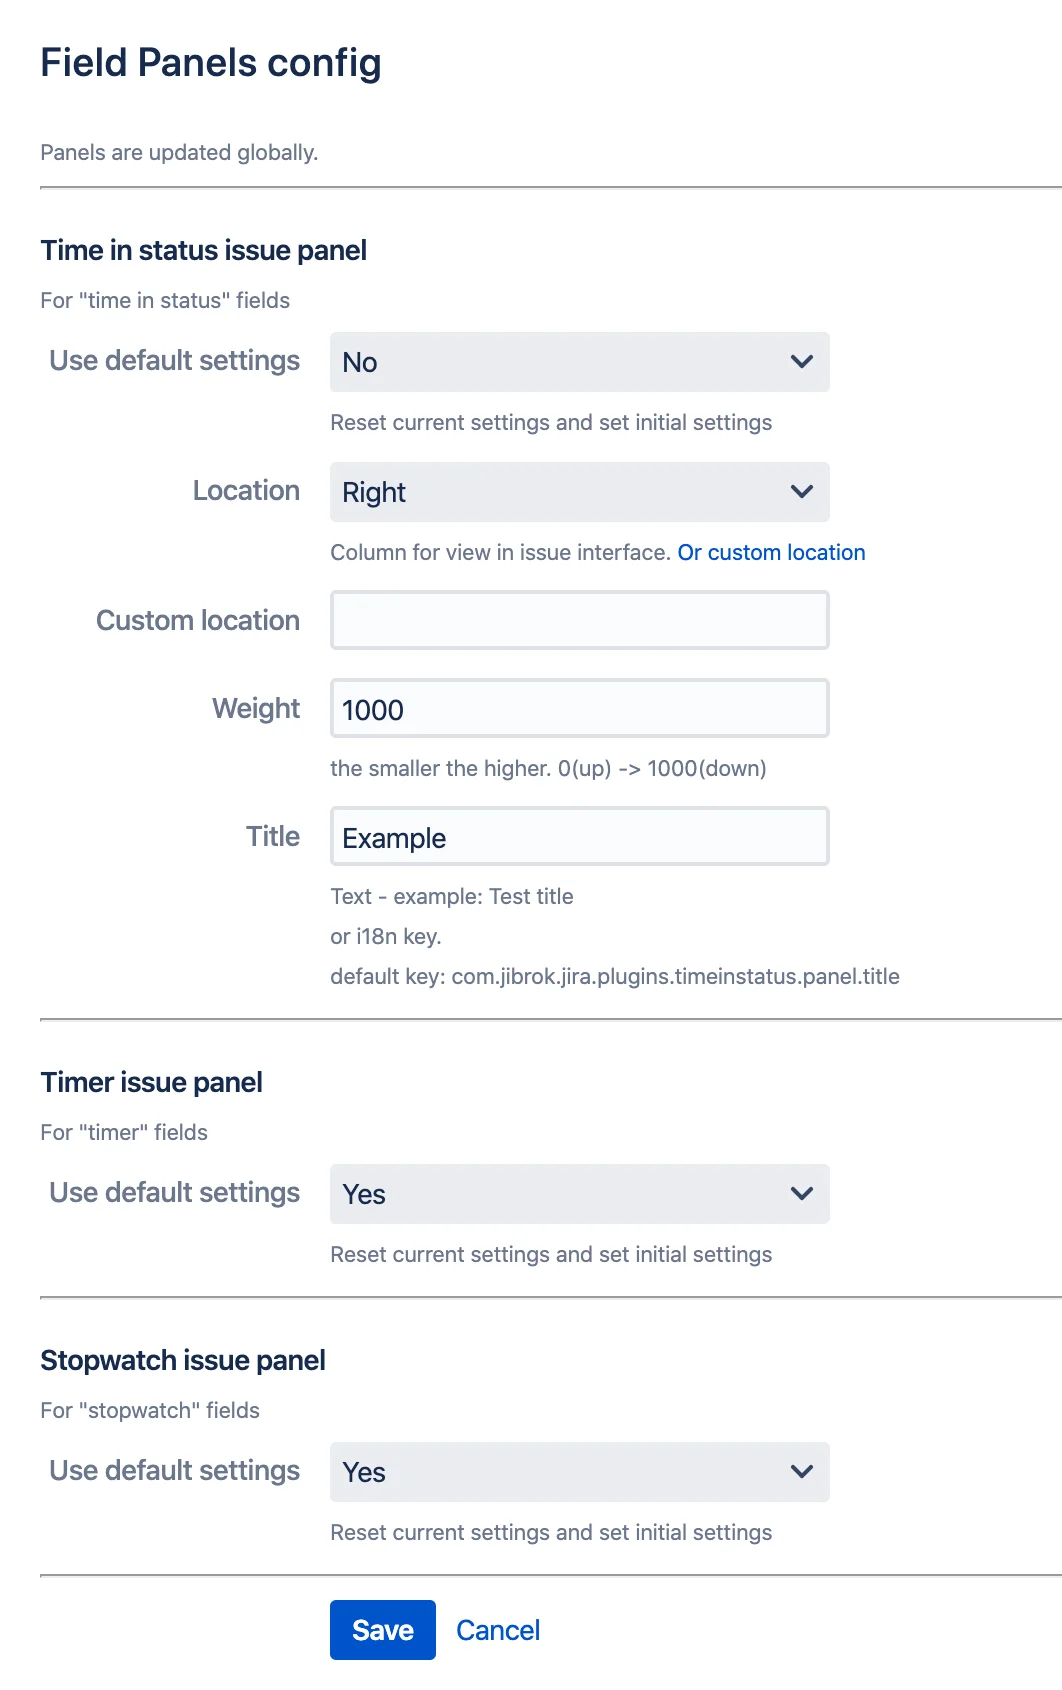Click the Location field label

[246, 490]
